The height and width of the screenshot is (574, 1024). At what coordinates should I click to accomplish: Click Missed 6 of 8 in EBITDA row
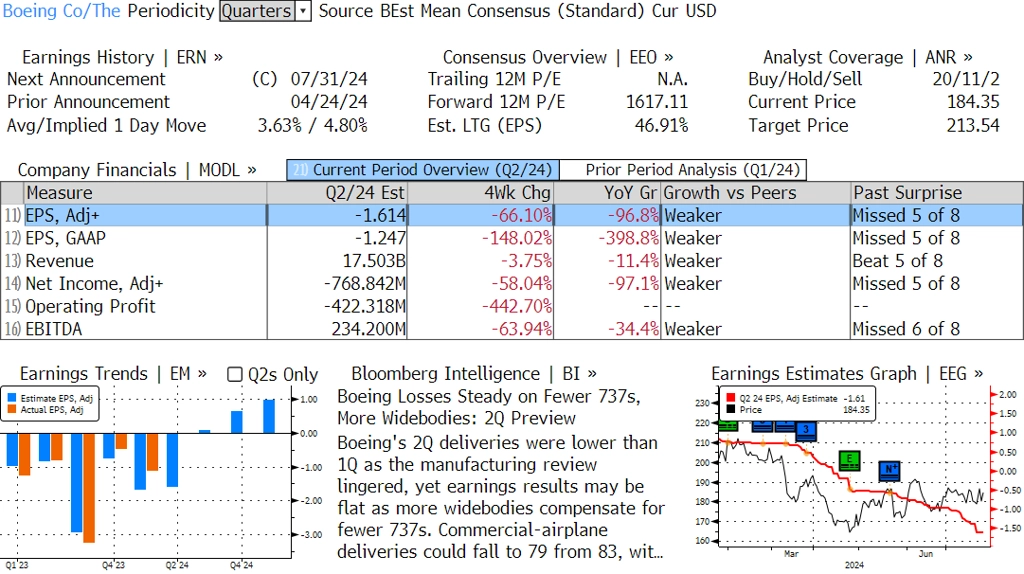tap(906, 329)
